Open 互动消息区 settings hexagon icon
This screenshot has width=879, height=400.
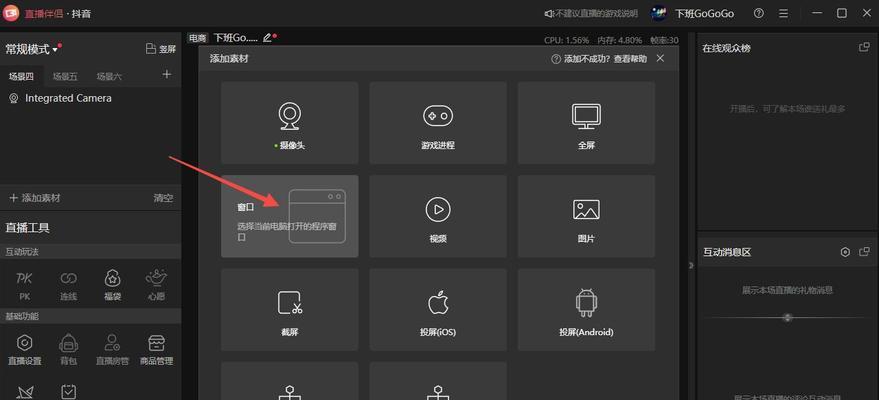(845, 252)
